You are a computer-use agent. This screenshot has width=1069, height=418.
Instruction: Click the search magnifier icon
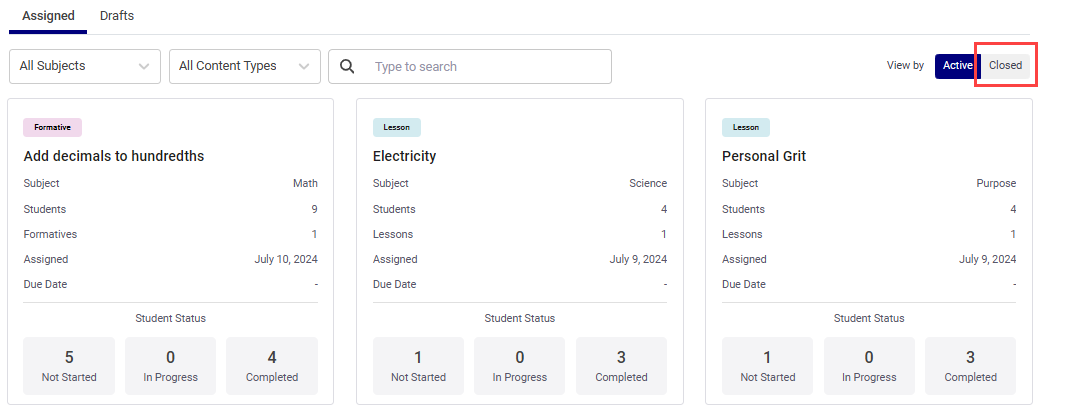(348, 67)
